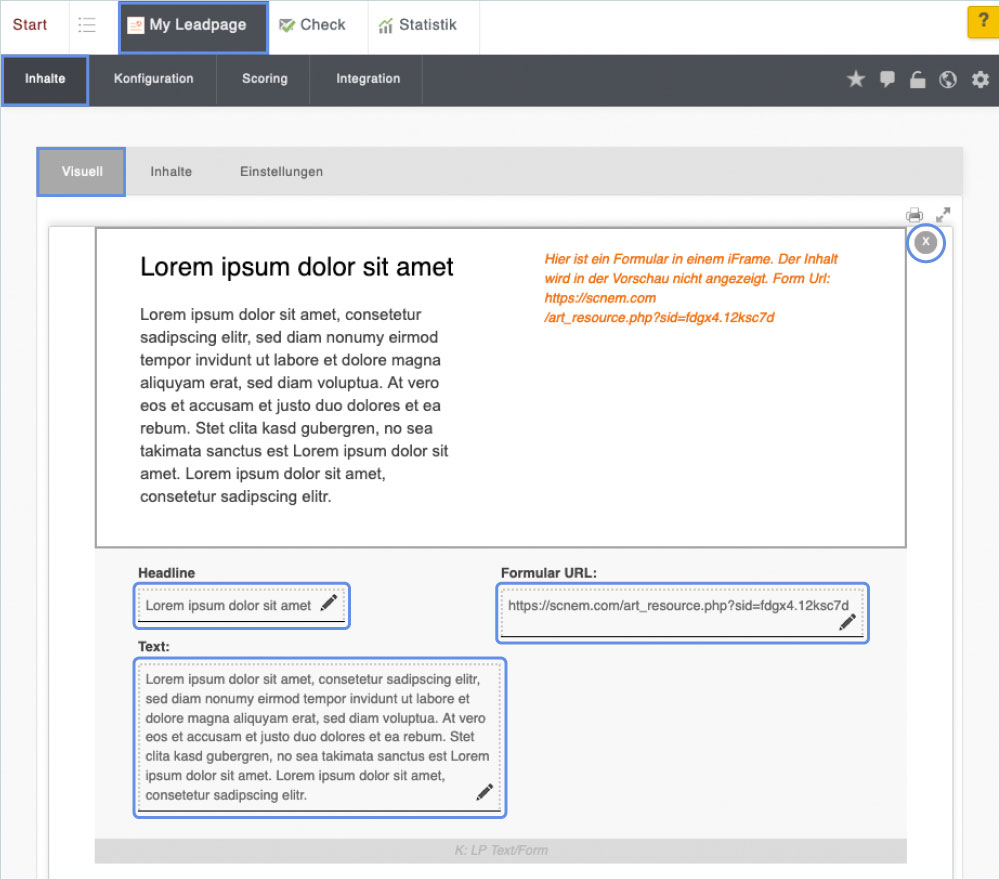Open the comments speech bubble icon
This screenshot has width=1000, height=880.
(x=887, y=79)
